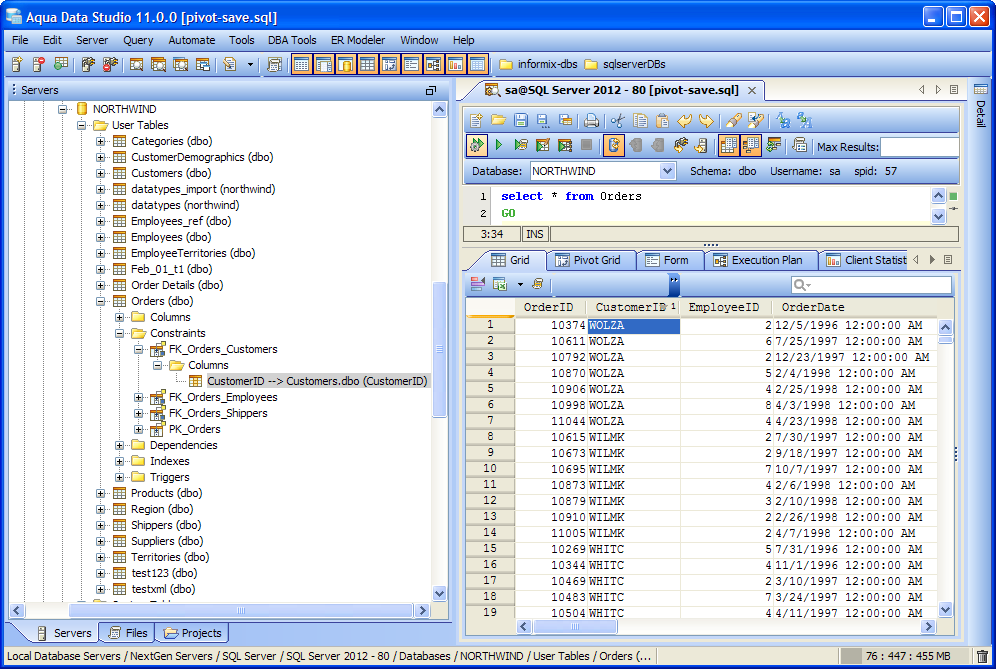Click the Save As floppy icon with dots
Image resolution: width=996 pixels, height=669 pixels.
543,120
